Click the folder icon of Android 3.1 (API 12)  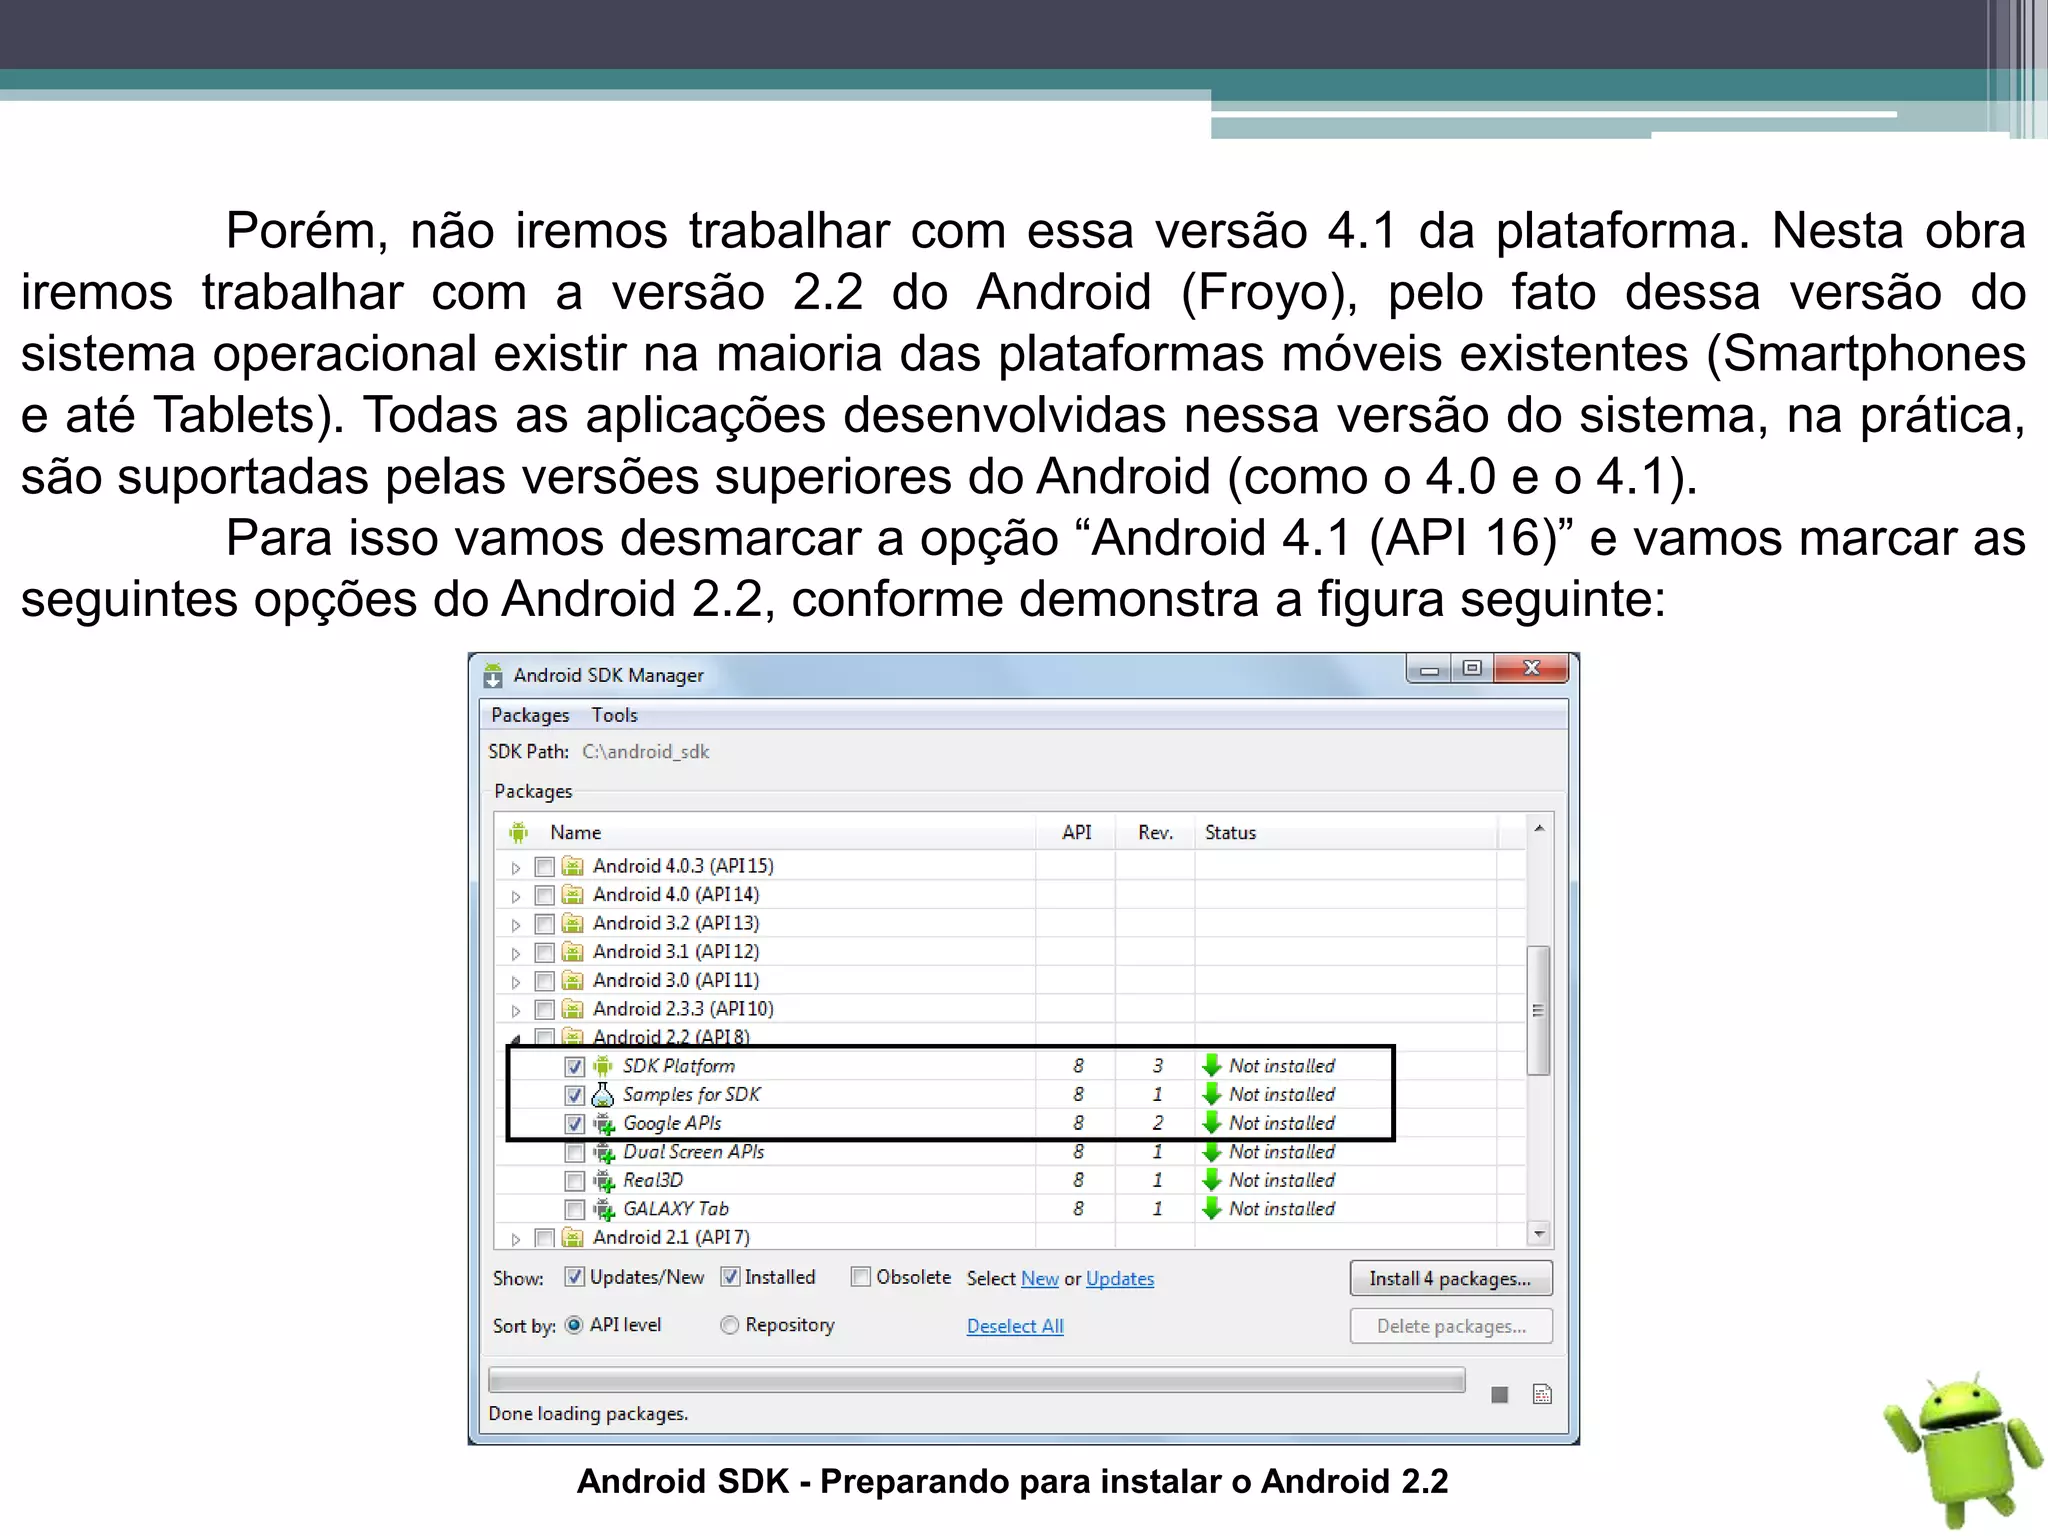click(573, 952)
